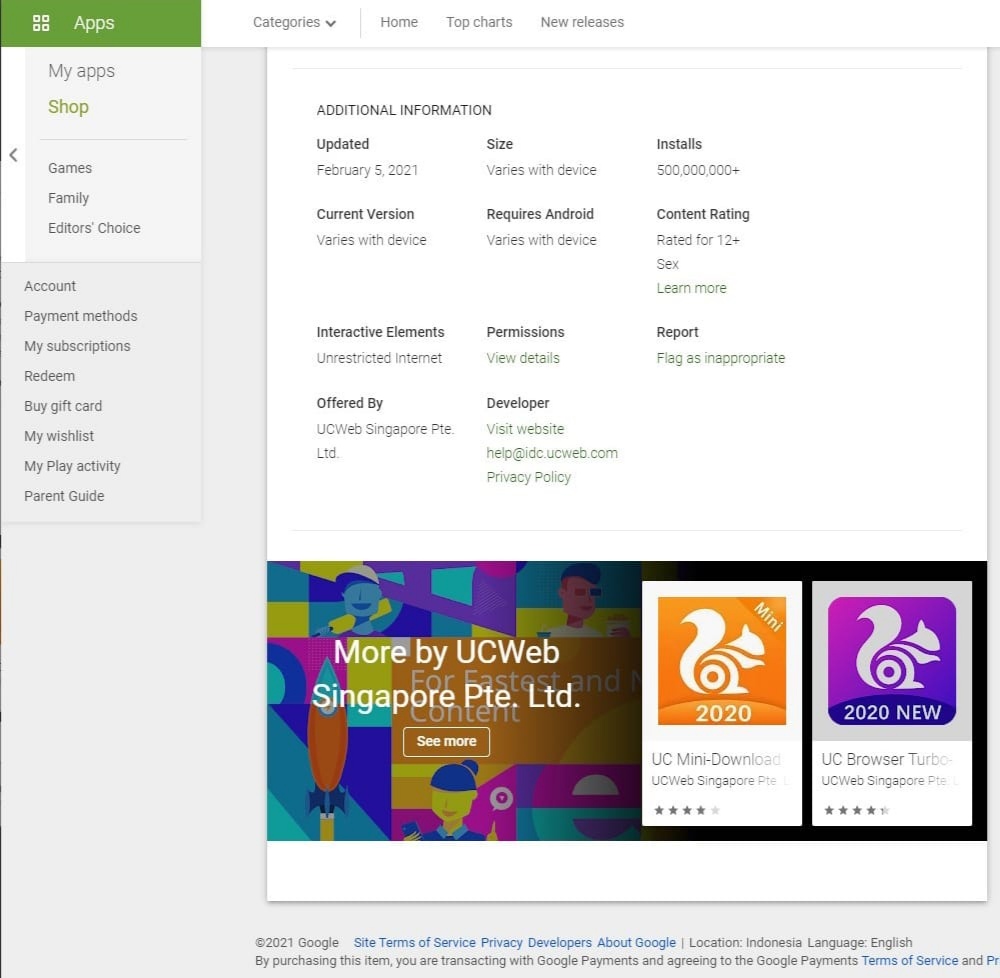Click Learn more under Content Rating
This screenshot has height=978, width=1000.
691,288
